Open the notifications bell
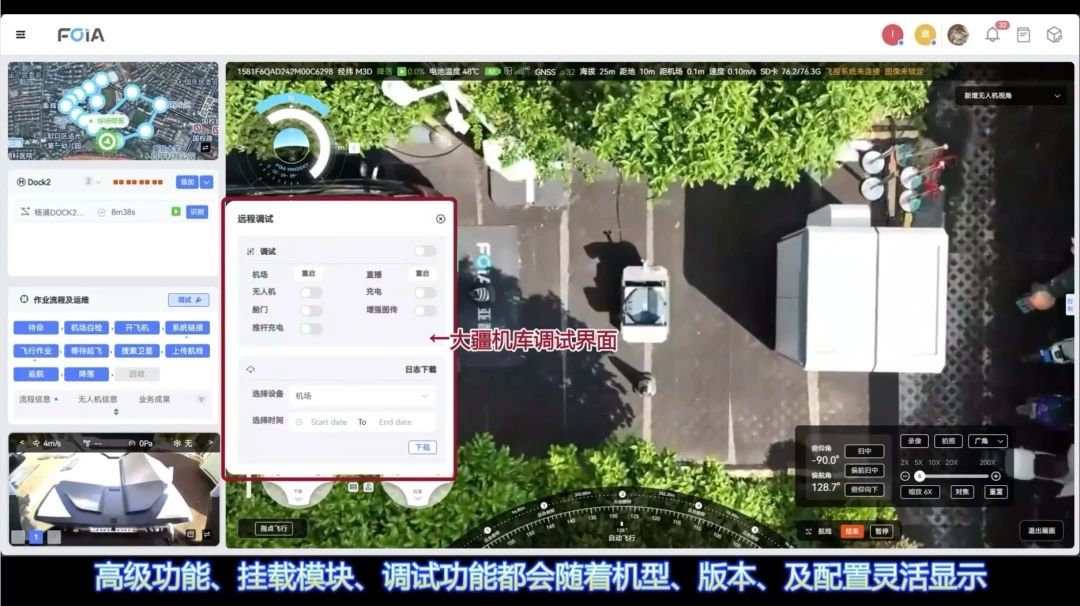 pos(992,35)
